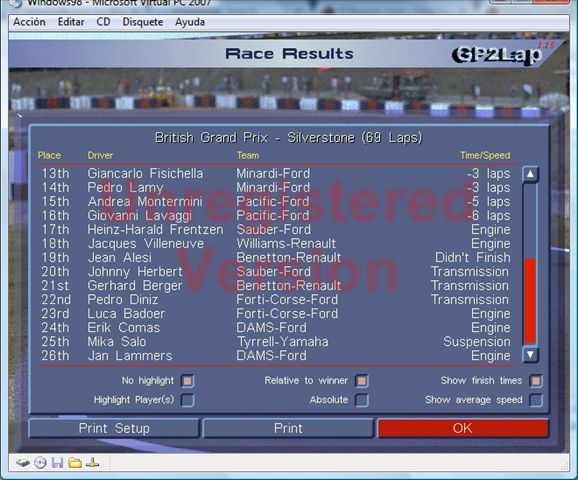Select the Pedro Diniz row

[276, 300]
